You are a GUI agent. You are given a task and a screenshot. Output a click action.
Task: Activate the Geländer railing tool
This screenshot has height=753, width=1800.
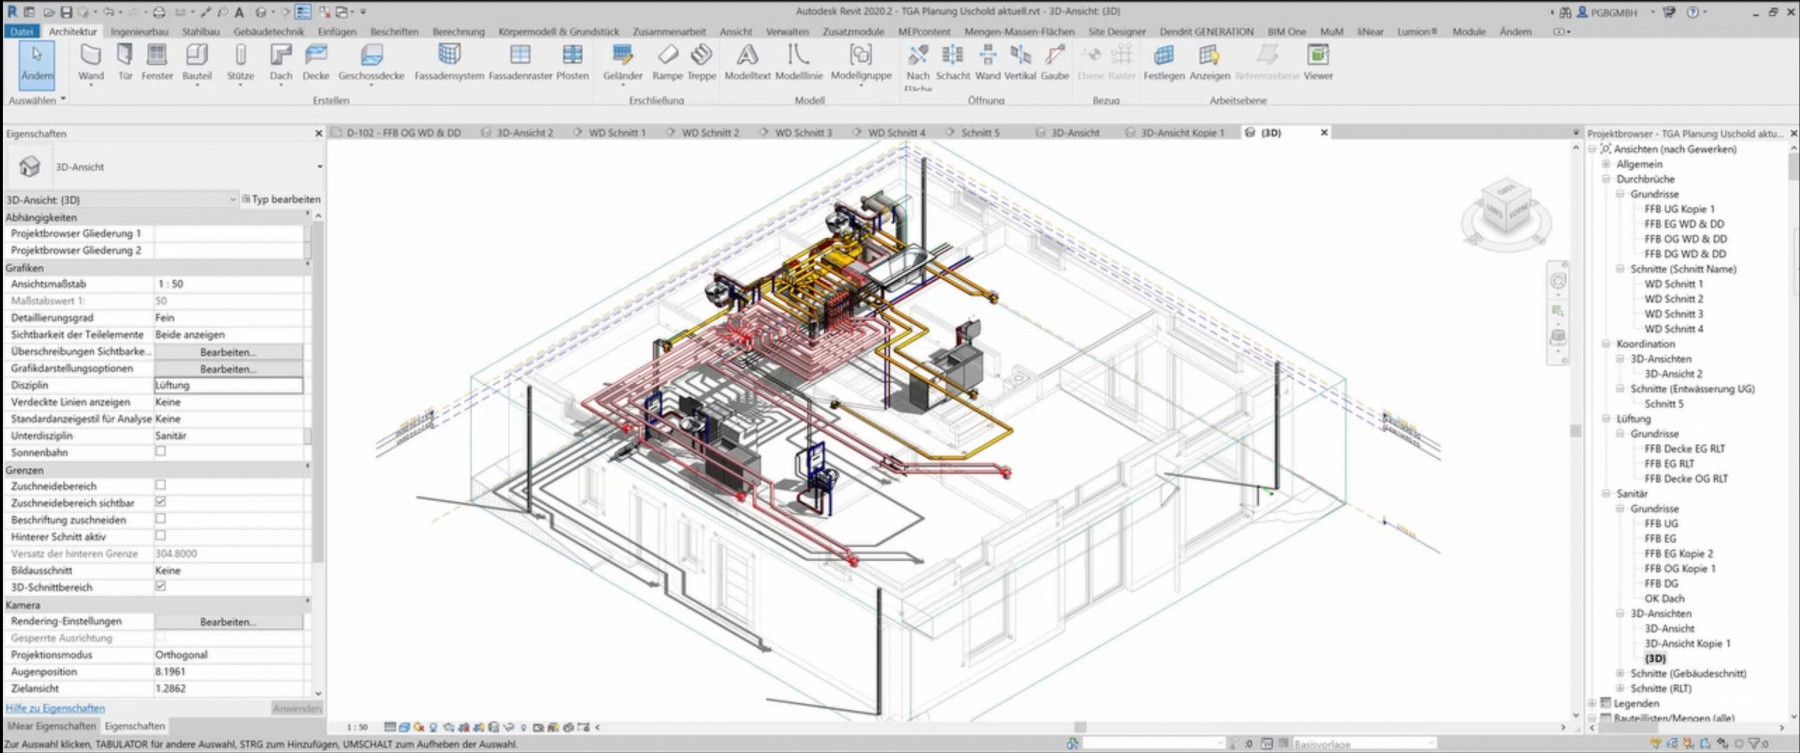click(622, 61)
